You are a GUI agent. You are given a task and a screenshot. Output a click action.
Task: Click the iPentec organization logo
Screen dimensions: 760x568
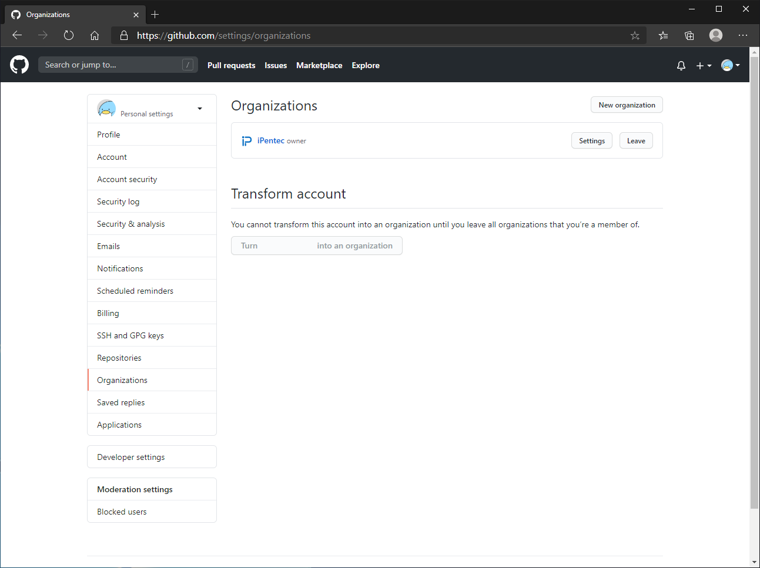point(247,141)
